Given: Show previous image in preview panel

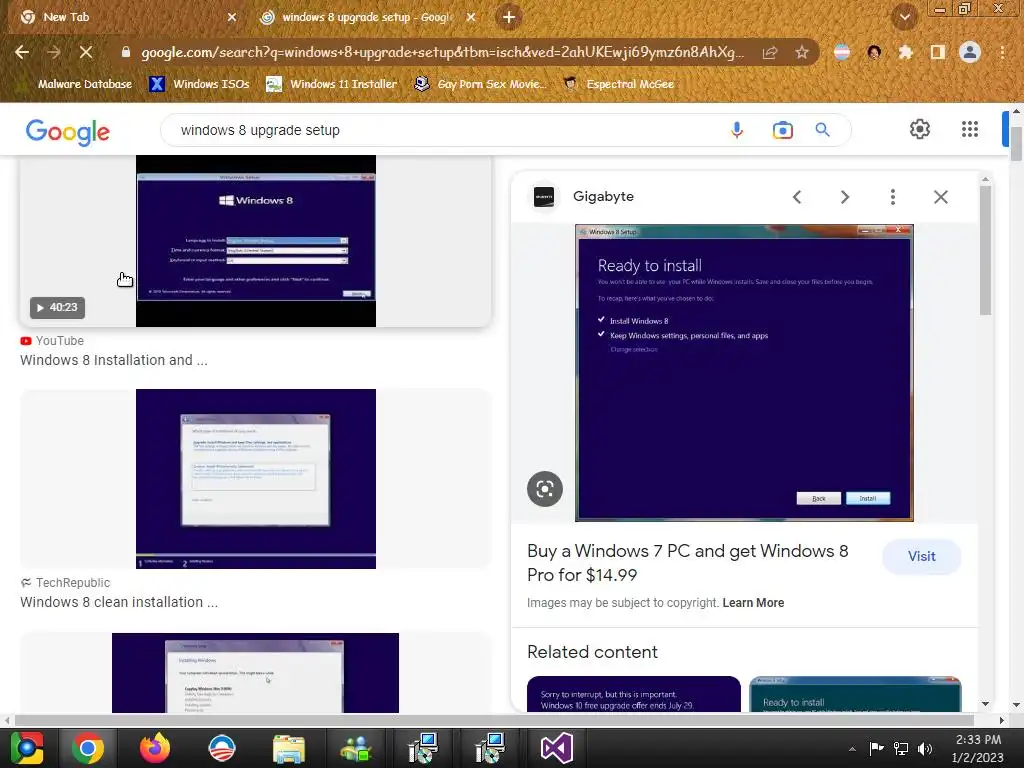Looking at the screenshot, I should (797, 197).
